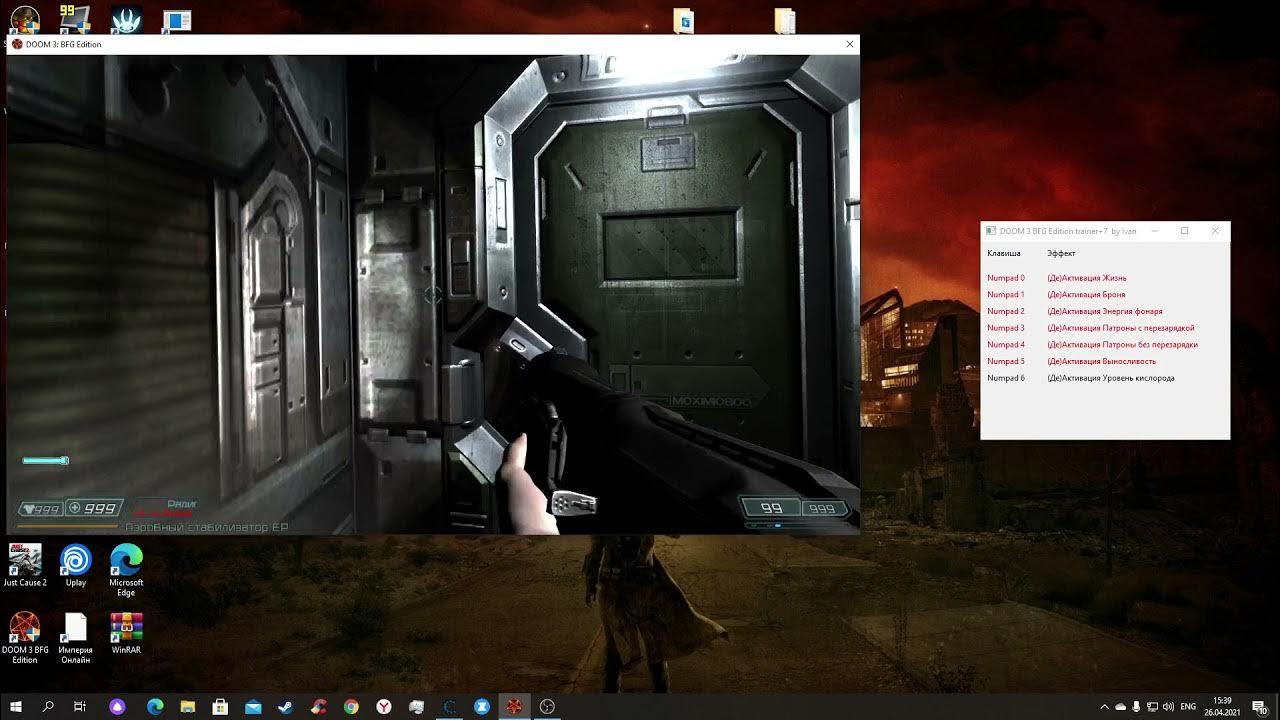This screenshot has height=720, width=1280.
Task: Open Windows Start menu
Action: point(16,706)
